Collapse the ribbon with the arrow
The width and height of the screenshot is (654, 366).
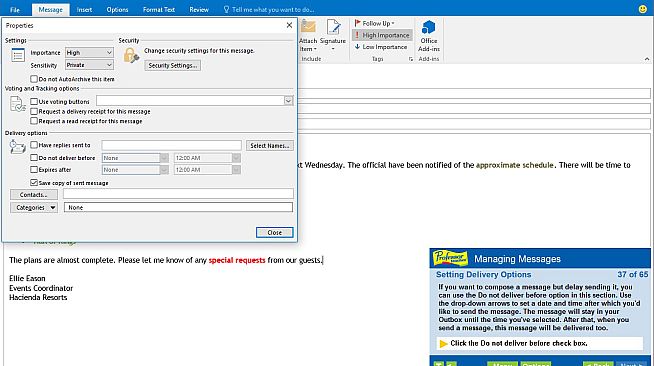[x=647, y=59]
